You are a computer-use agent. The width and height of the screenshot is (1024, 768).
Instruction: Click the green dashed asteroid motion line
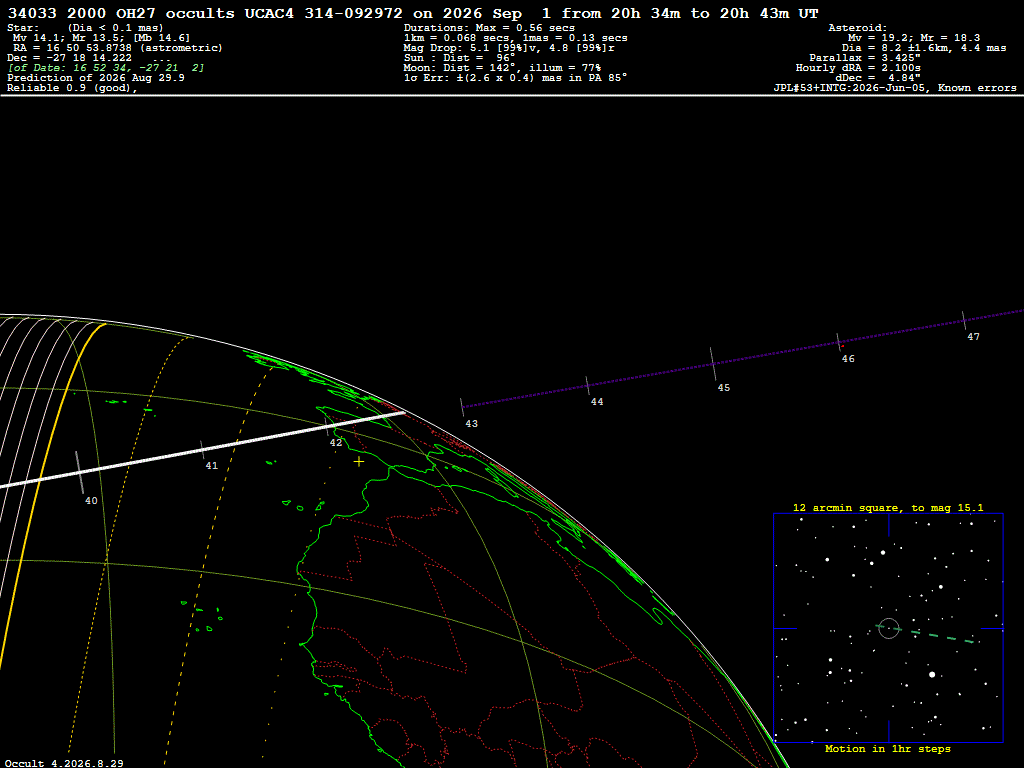(926, 634)
